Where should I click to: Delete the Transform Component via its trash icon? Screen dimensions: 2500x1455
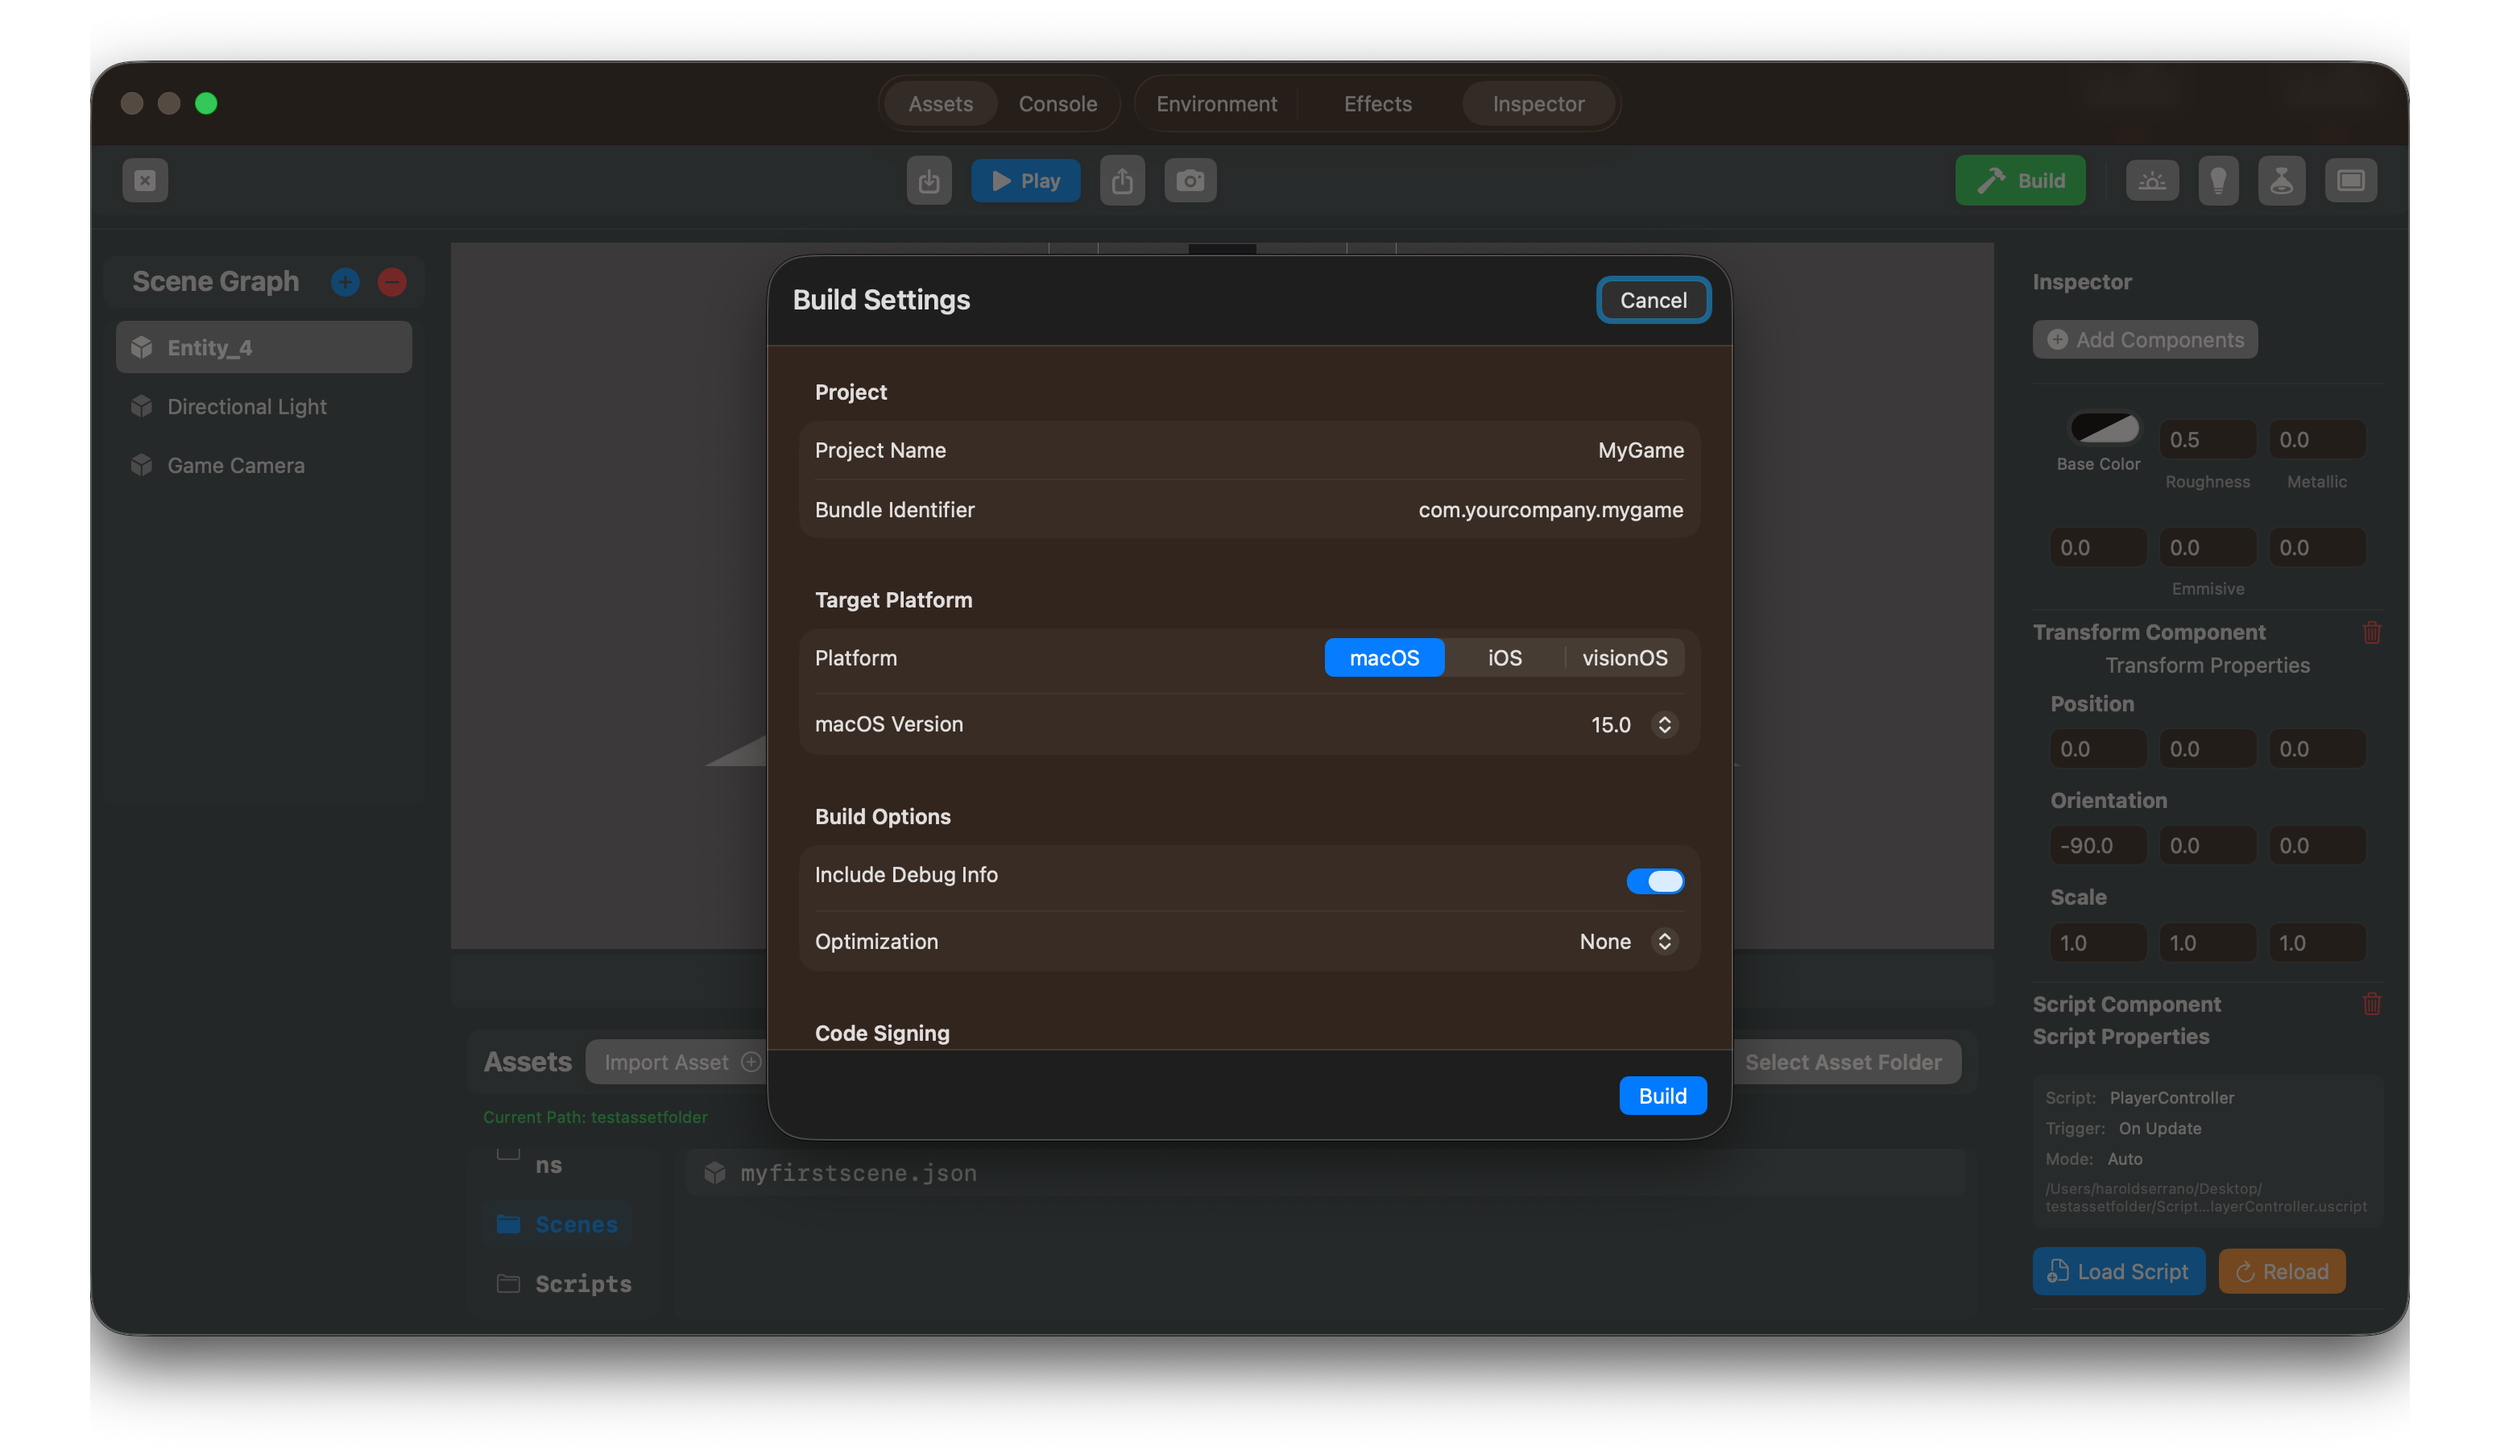2372,631
